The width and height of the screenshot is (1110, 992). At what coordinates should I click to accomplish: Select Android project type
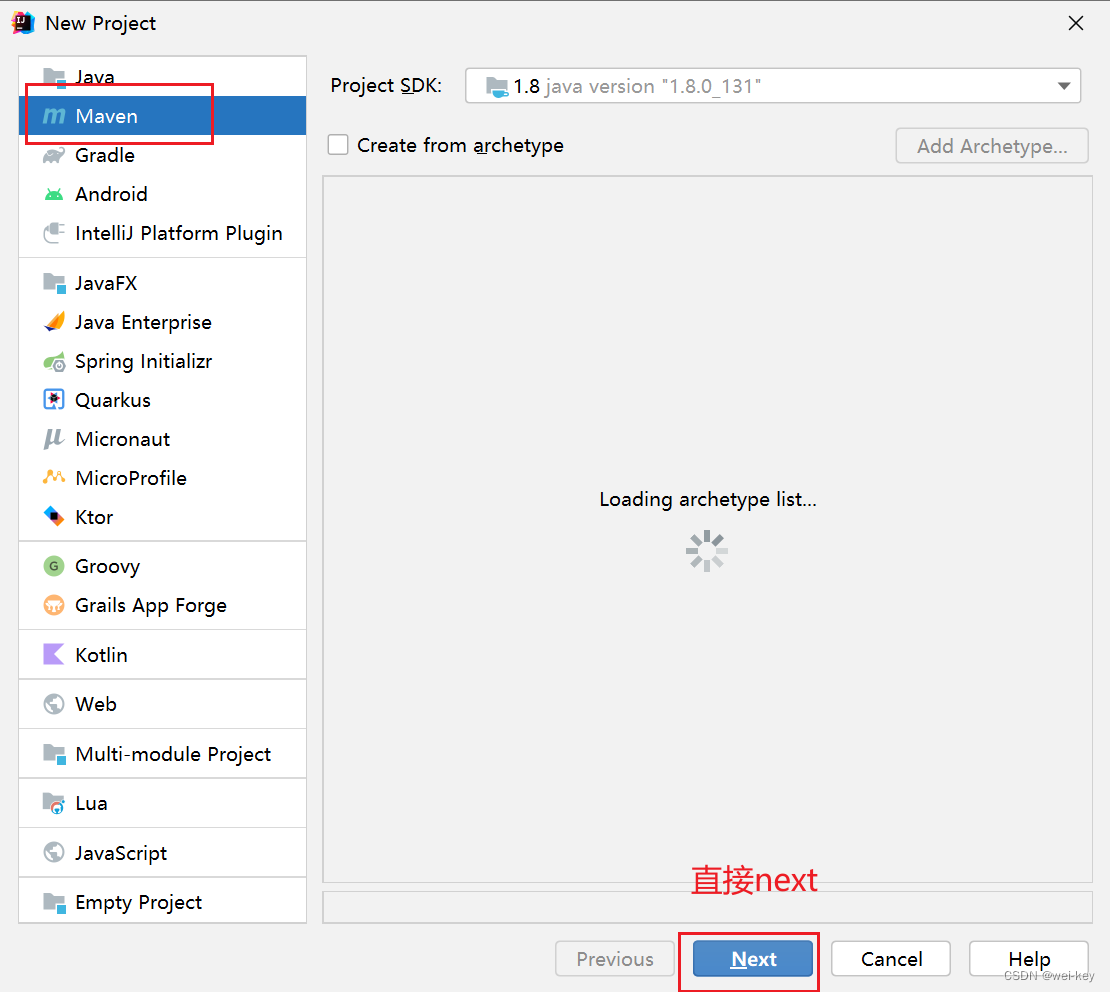(162, 194)
